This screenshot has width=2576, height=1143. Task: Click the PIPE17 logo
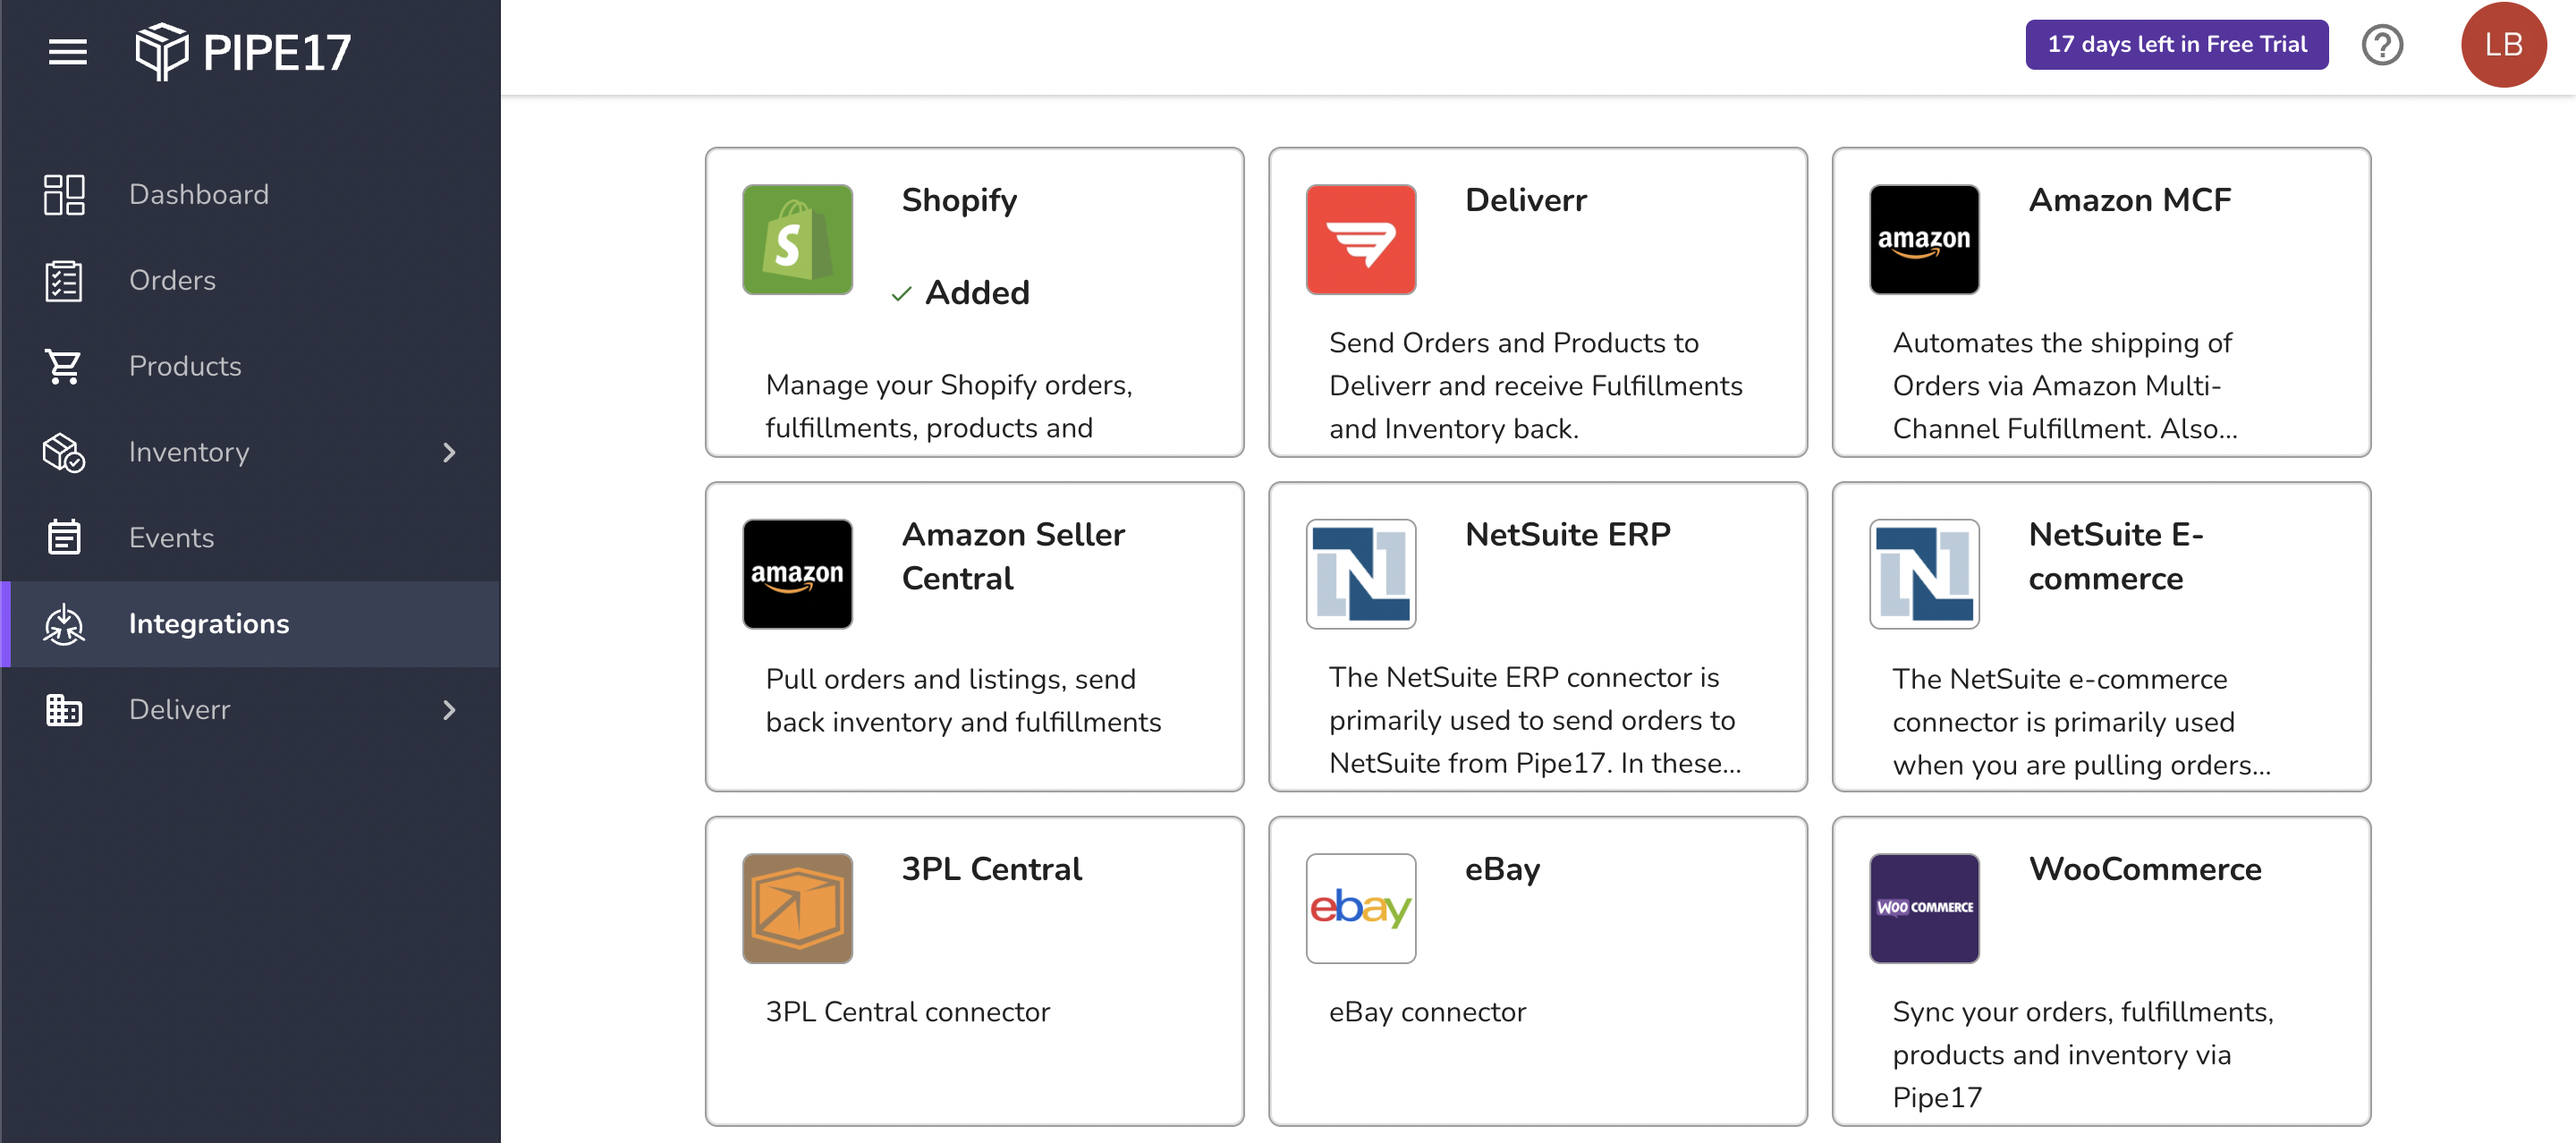243,51
